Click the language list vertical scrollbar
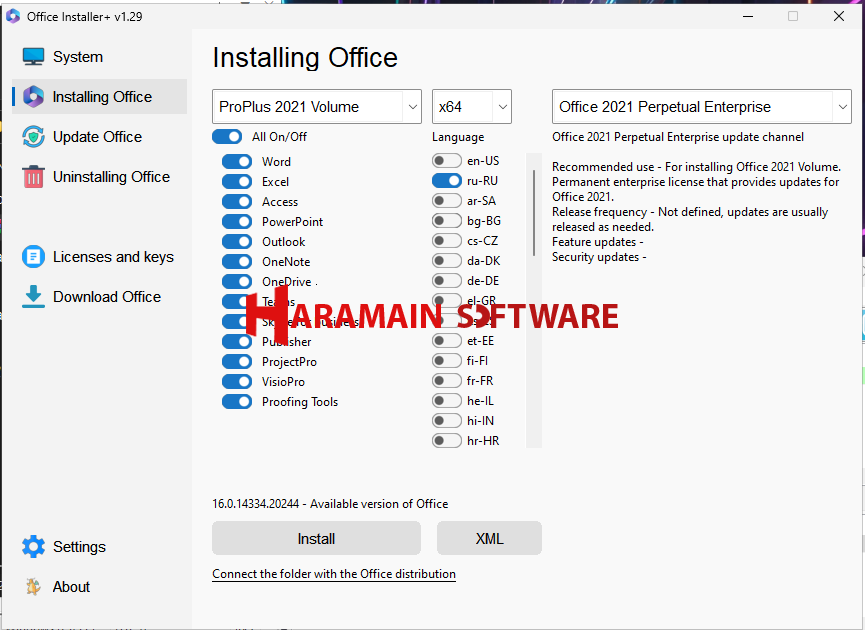865x630 pixels. (534, 212)
